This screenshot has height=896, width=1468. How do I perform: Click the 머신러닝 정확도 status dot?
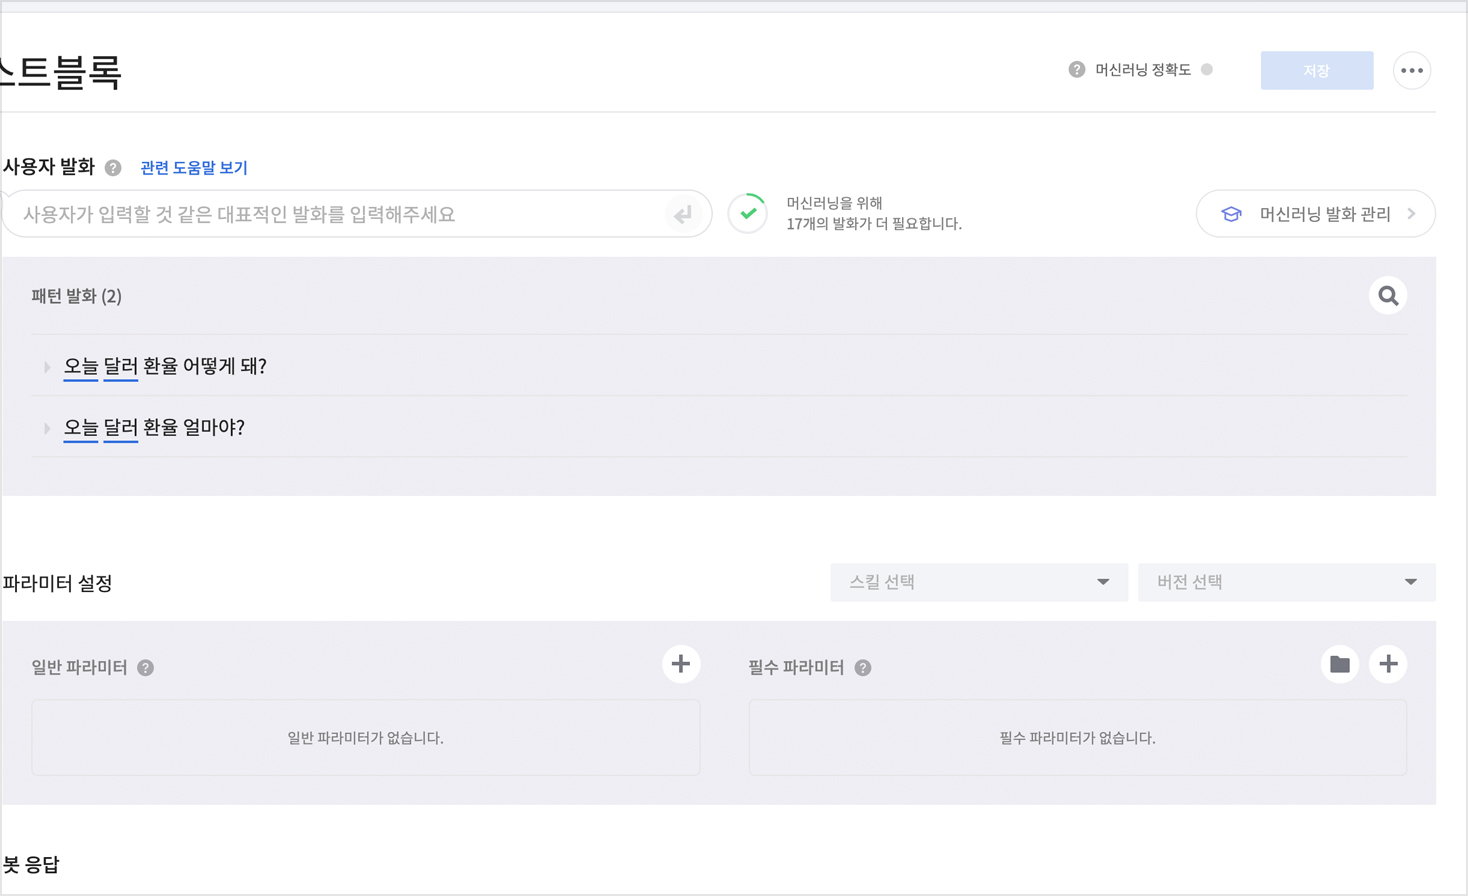(x=1207, y=69)
